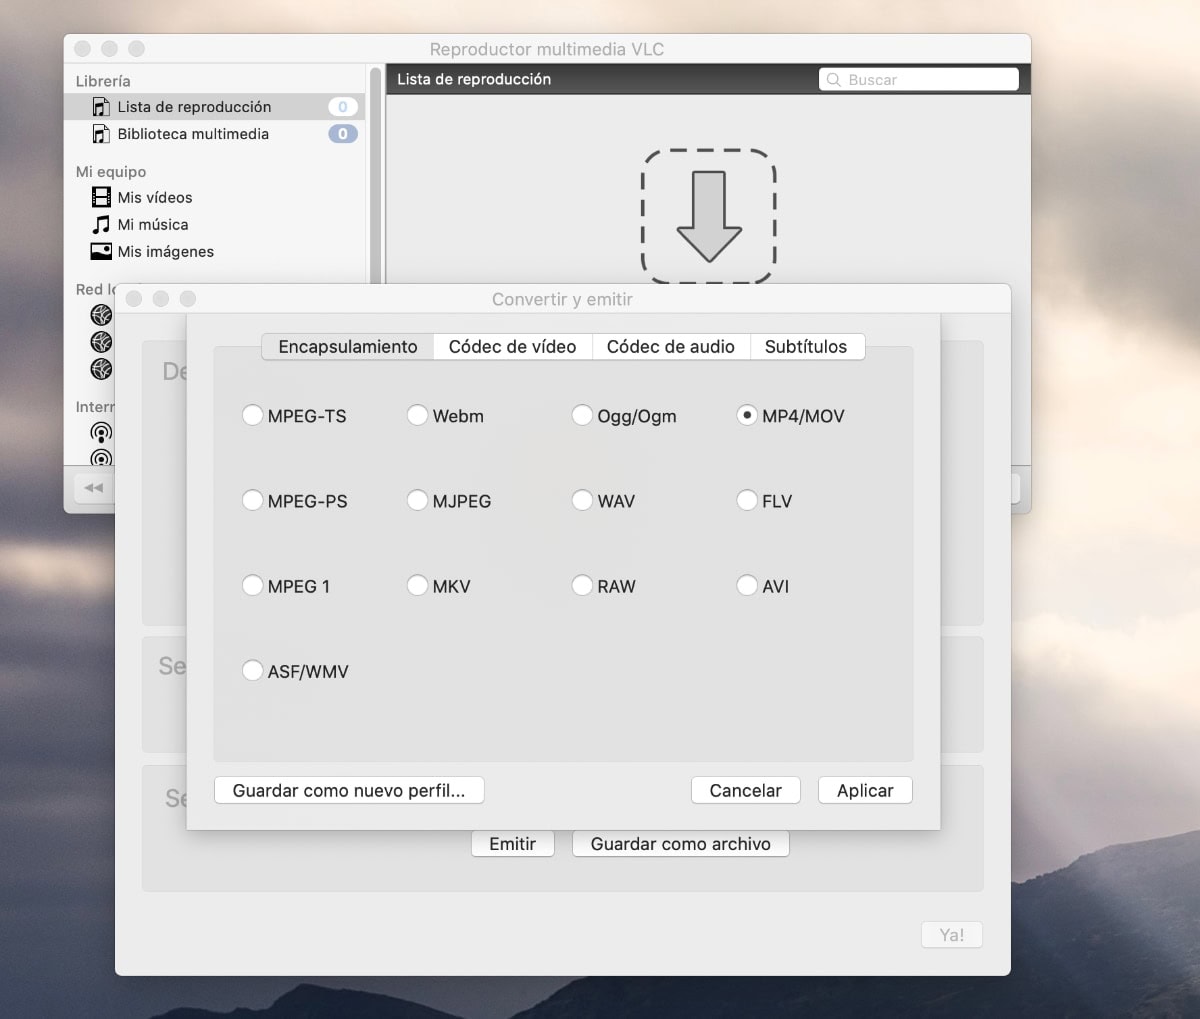Click the Biblioteca multimedia icon

click(101, 134)
